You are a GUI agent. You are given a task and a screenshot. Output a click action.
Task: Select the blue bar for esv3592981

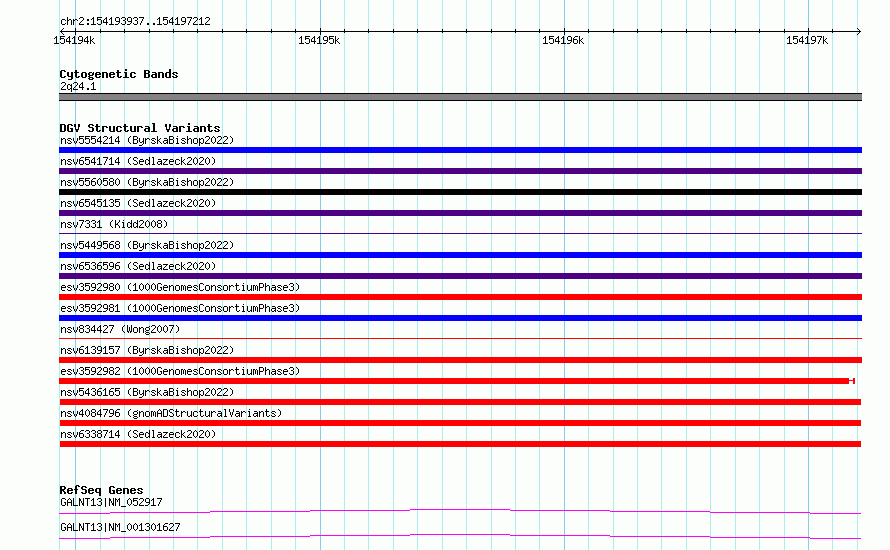click(x=460, y=318)
